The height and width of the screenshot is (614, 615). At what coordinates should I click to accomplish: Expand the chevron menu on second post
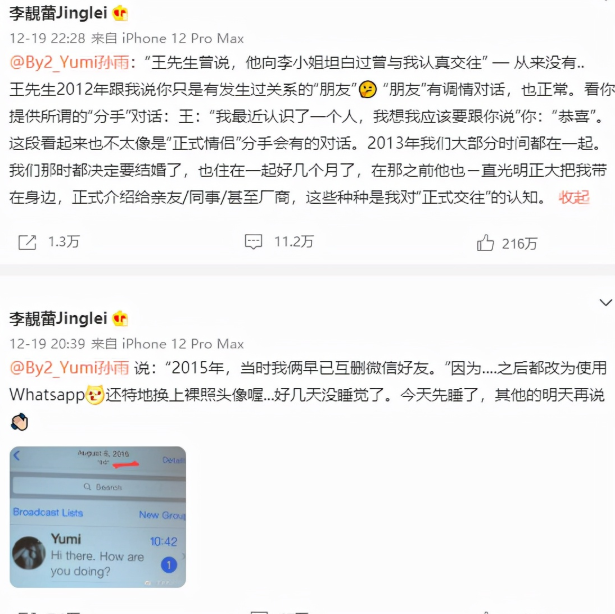(x=606, y=302)
